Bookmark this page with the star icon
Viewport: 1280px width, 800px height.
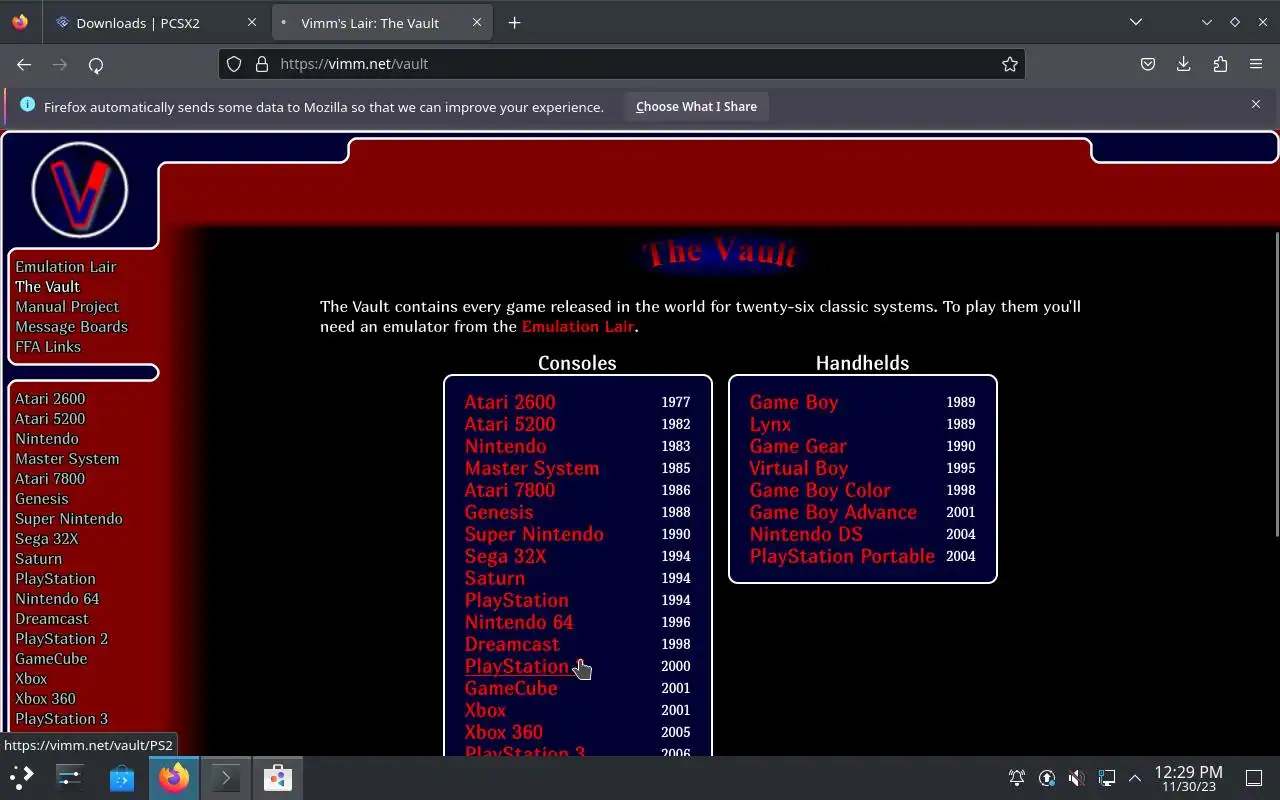tap(1010, 64)
